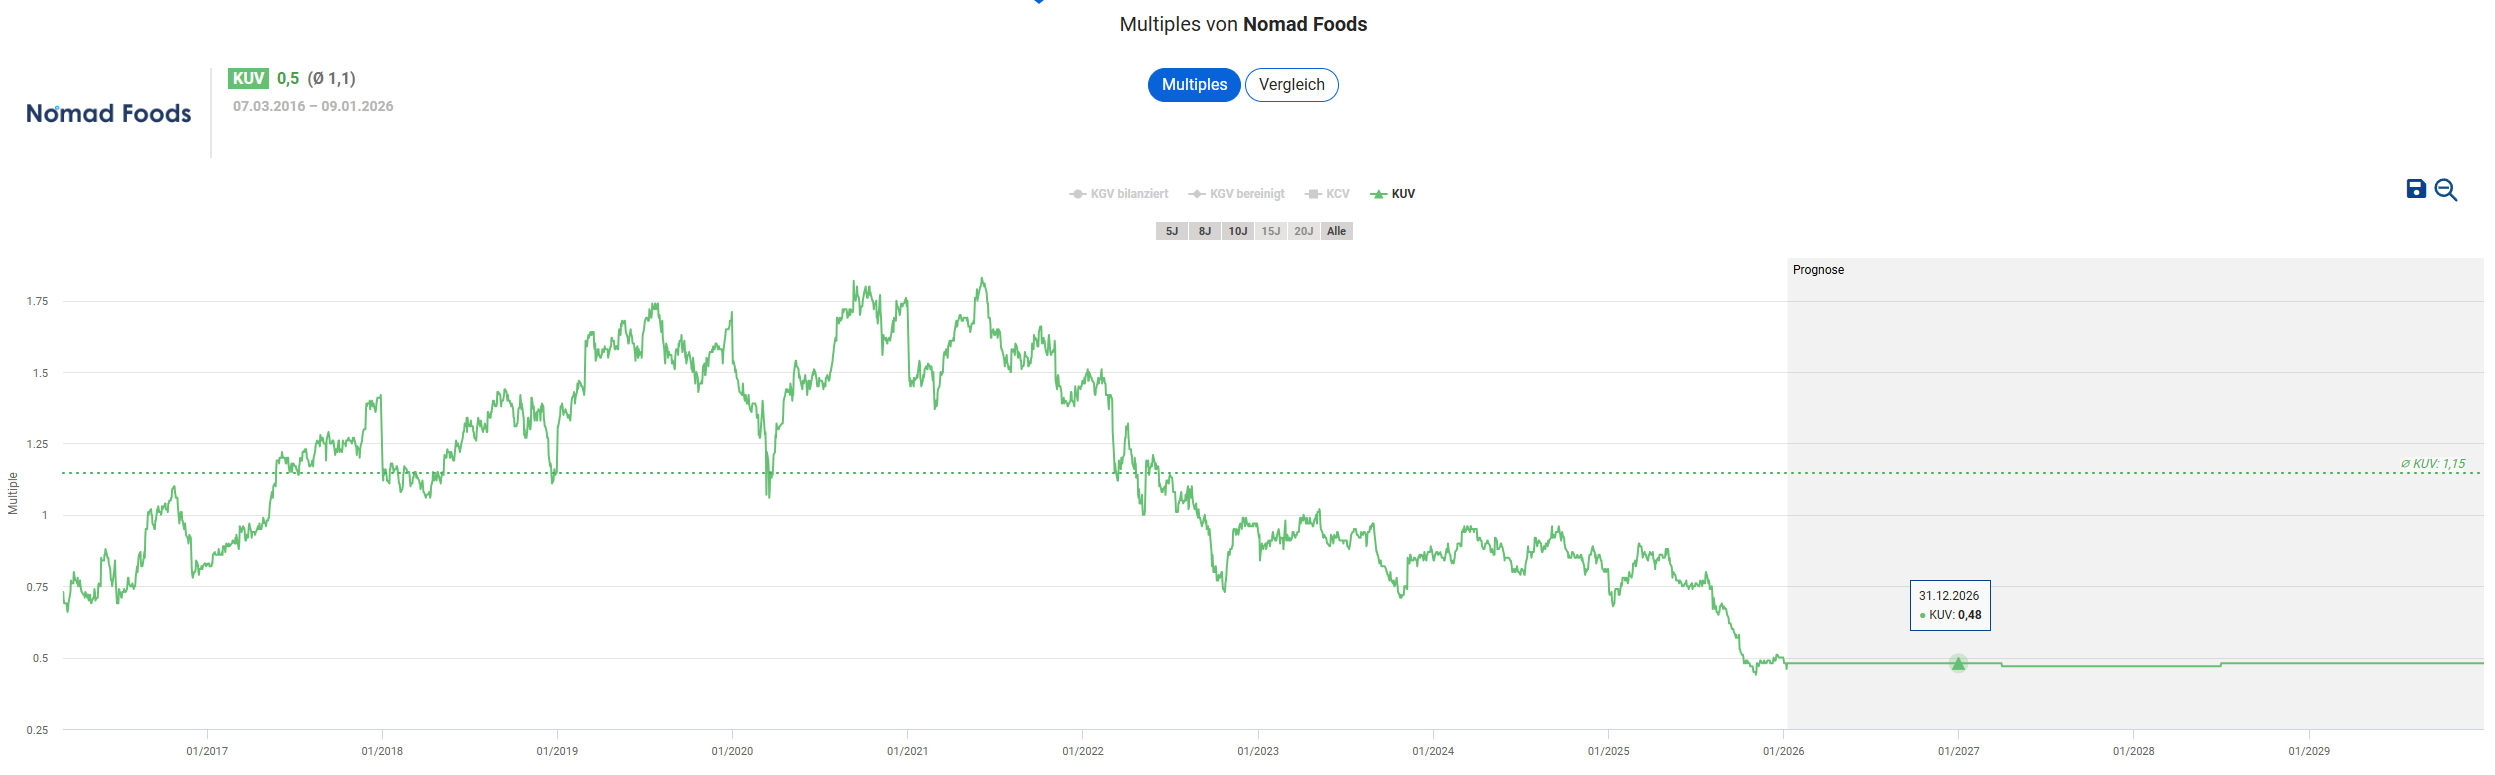Enable the KCV series in legend
This screenshot has width=2495, height=775.
click(x=1328, y=194)
